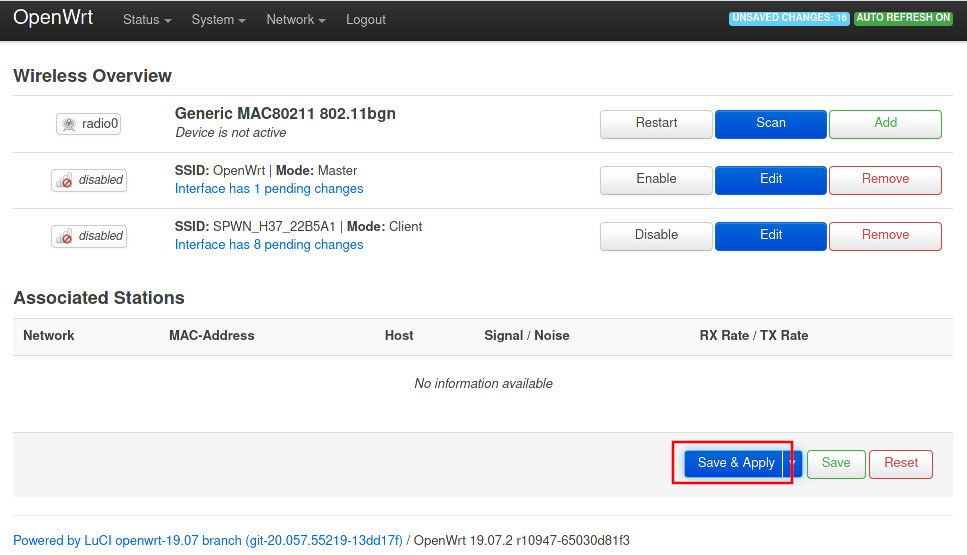Click the Network column header
Viewport: 967px width, 555px height.
(49, 335)
